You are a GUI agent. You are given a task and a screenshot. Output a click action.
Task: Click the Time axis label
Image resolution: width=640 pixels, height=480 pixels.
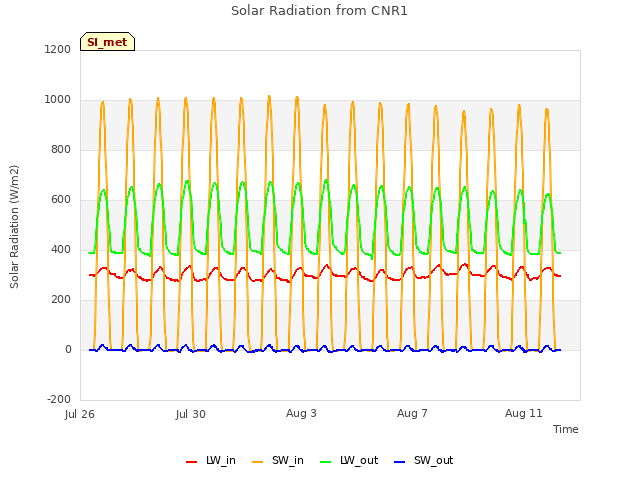tap(565, 429)
